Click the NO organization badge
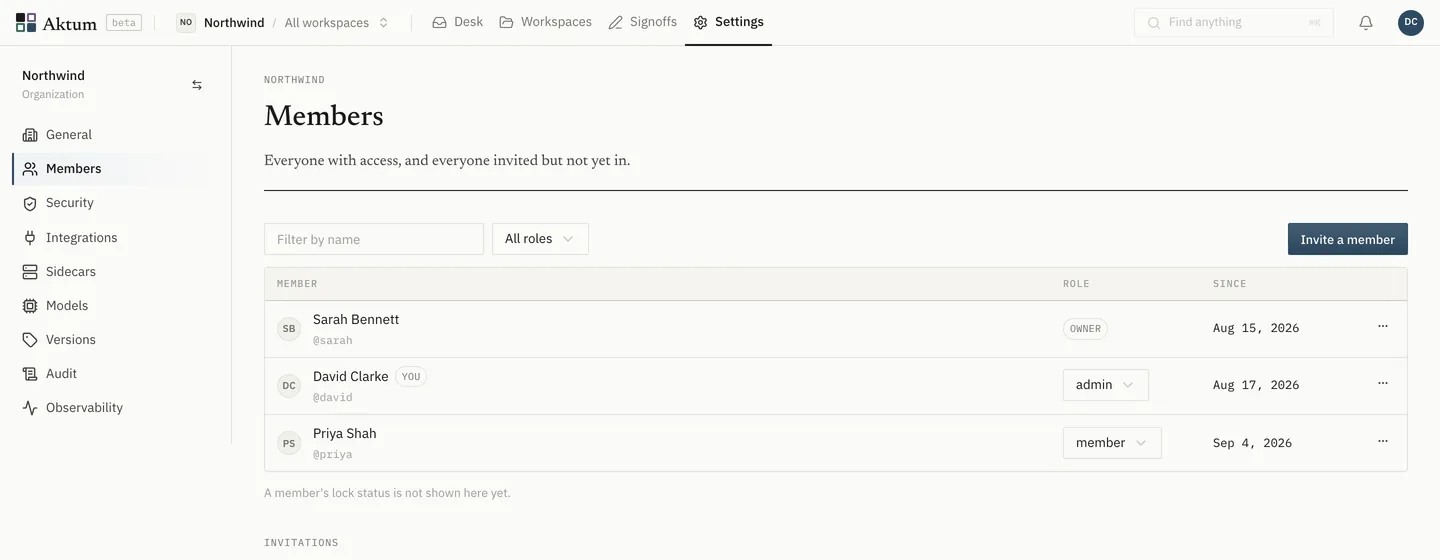This screenshot has height=560, width=1440. coord(186,22)
